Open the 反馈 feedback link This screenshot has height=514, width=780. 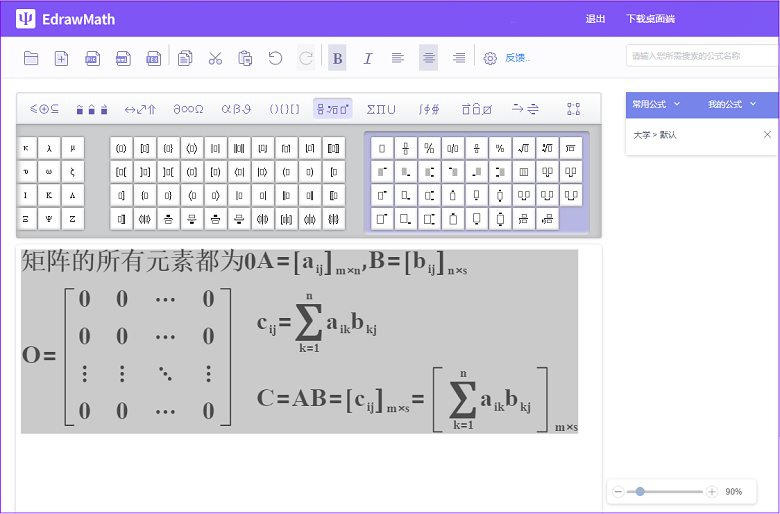pos(517,58)
